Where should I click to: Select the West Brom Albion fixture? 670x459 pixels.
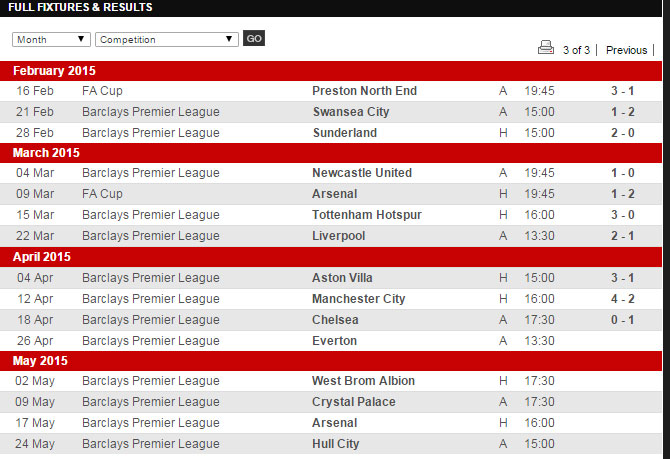tap(363, 381)
